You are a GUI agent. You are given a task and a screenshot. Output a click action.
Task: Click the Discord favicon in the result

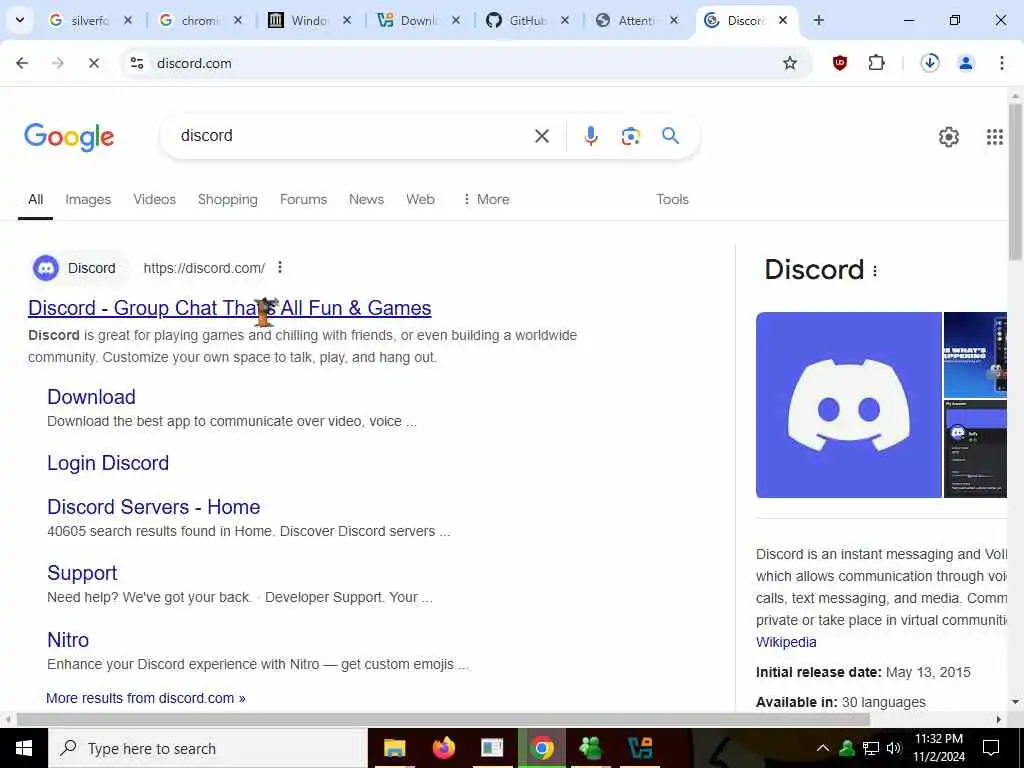46,268
